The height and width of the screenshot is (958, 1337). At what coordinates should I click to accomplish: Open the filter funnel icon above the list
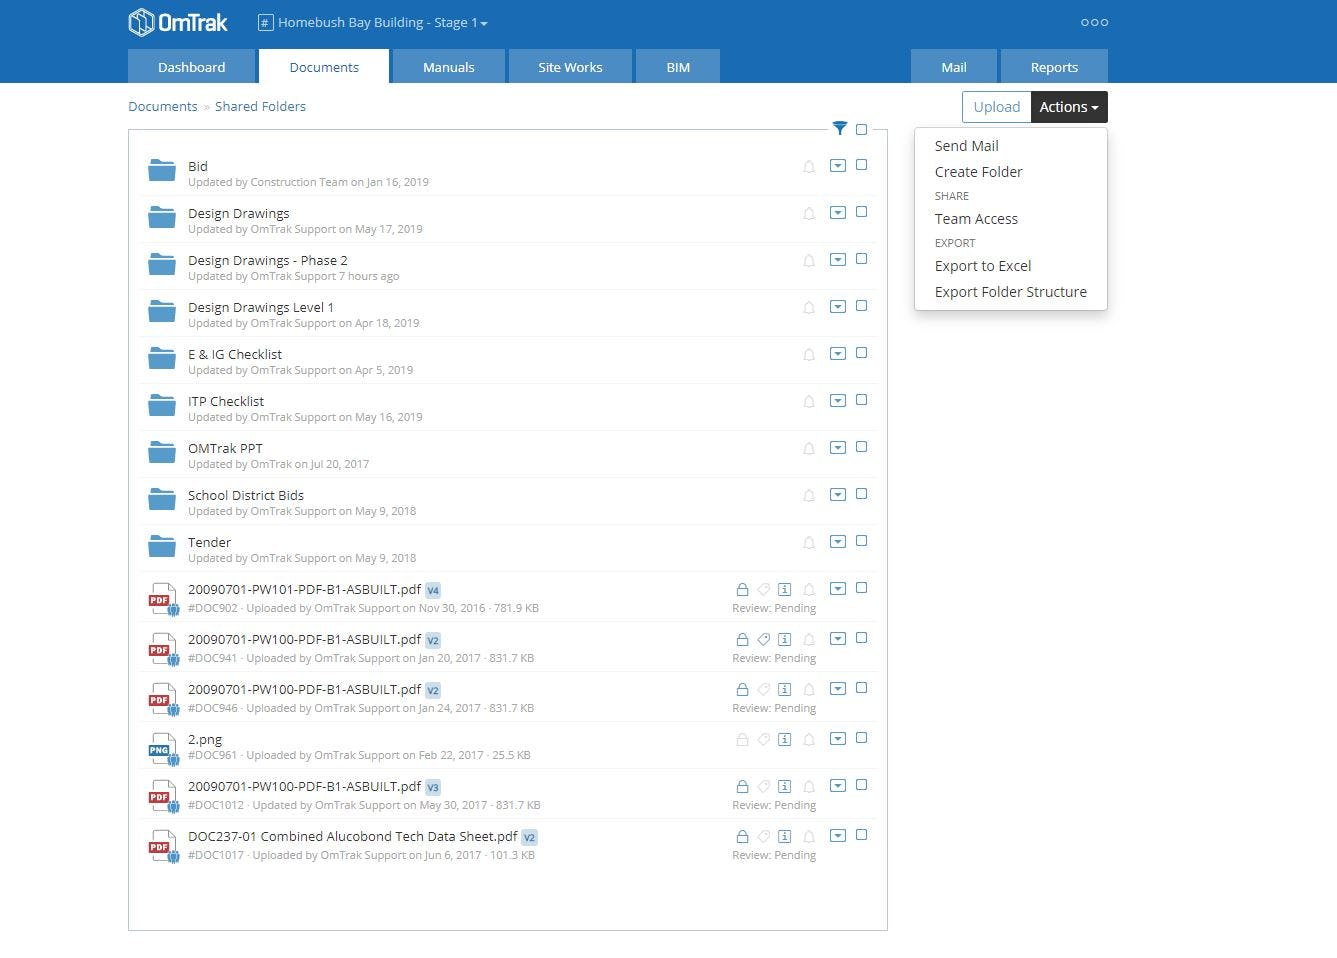(839, 128)
